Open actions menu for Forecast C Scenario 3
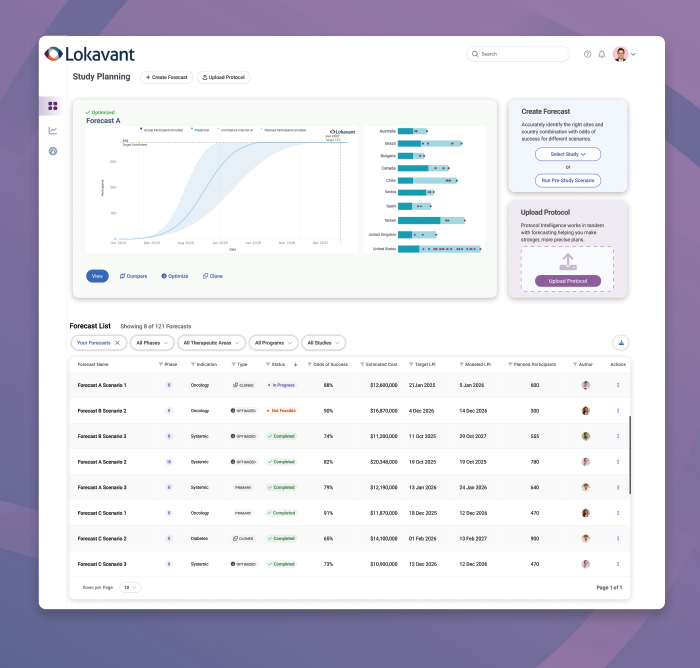The width and height of the screenshot is (700, 668). point(618,564)
